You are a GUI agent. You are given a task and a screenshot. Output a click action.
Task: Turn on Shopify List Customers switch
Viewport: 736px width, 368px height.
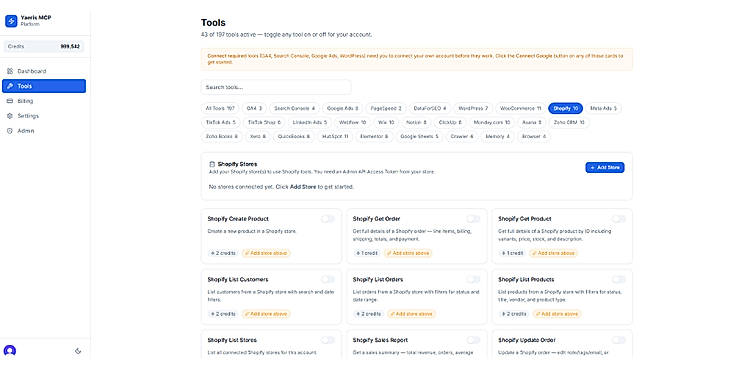[x=328, y=279]
